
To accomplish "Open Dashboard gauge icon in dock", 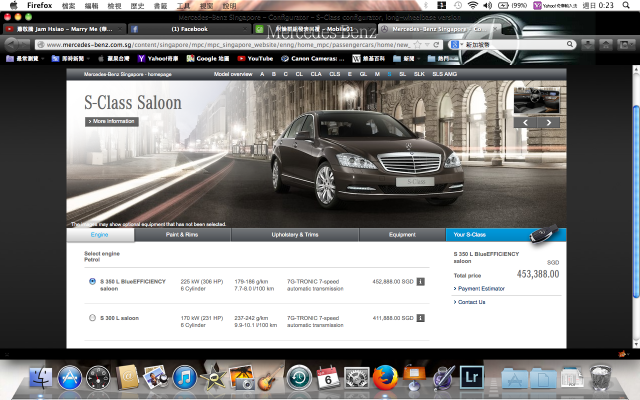I will coord(98,378).
